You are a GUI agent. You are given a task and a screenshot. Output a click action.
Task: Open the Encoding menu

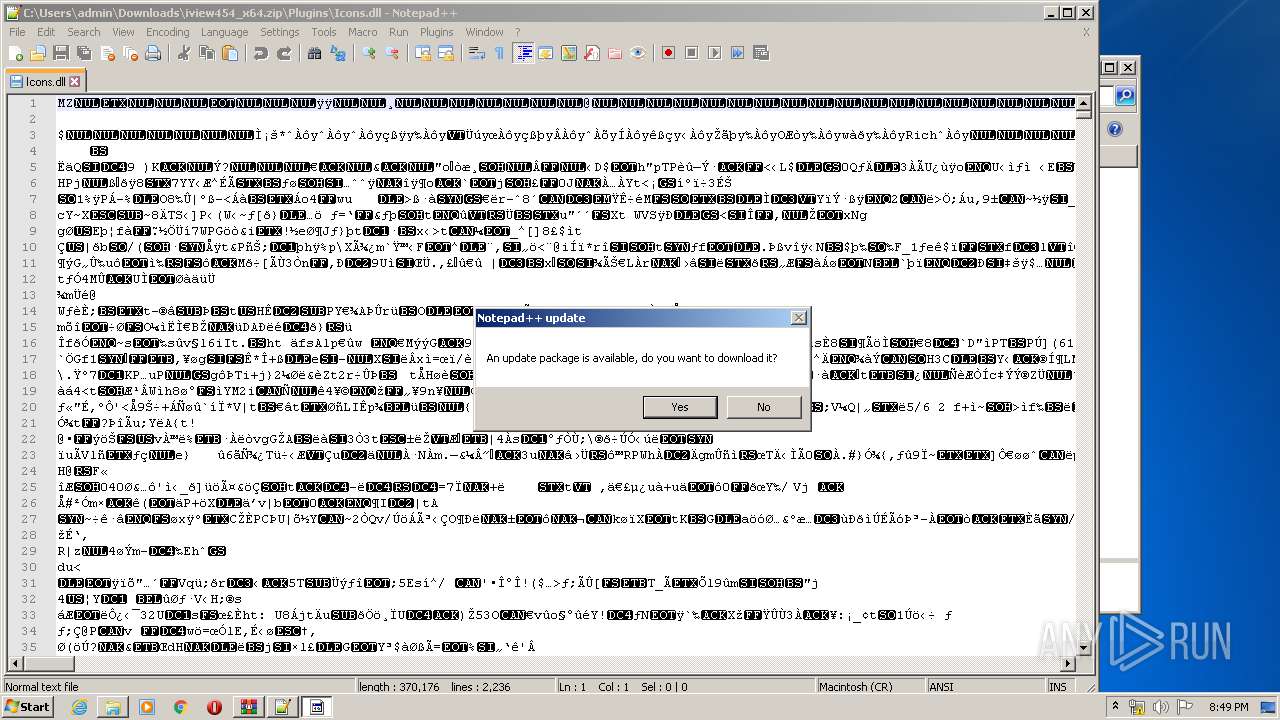coord(167,32)
